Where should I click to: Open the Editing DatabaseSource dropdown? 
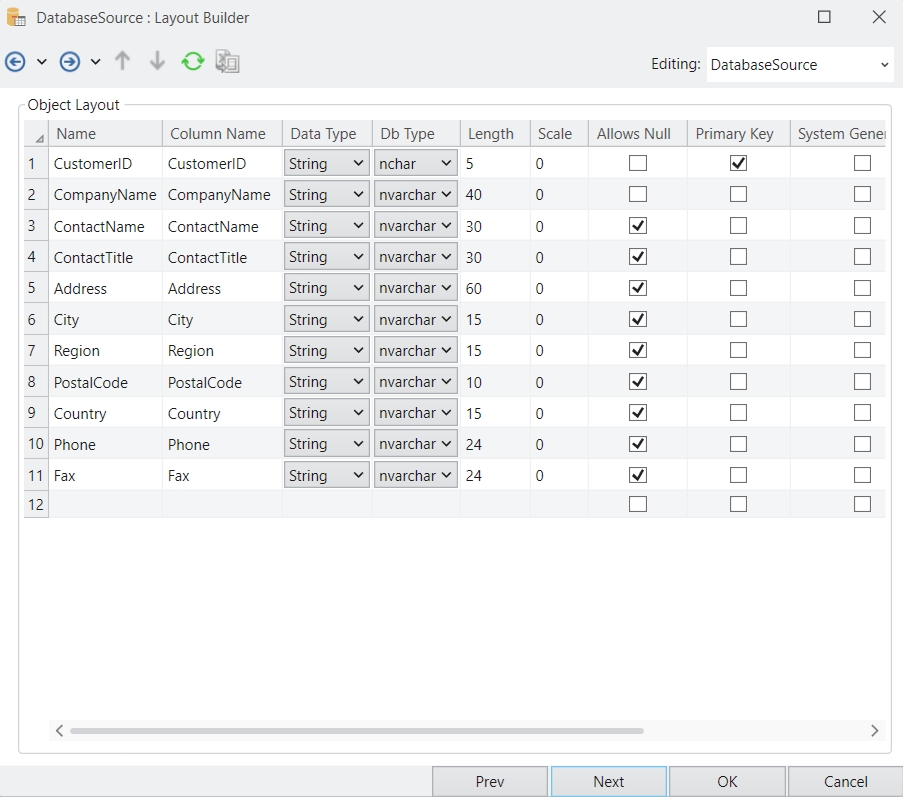pos(798,65)
